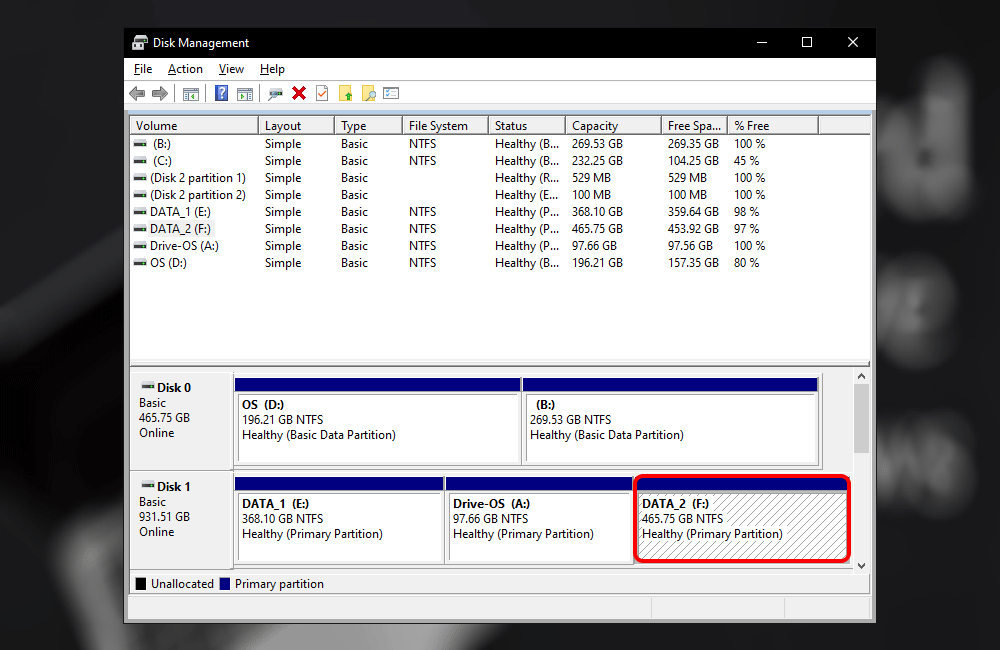This screenshot has height=650, width=1000.
Task: Click the yellow folder up-arrow icon
Action: (346, 94)
